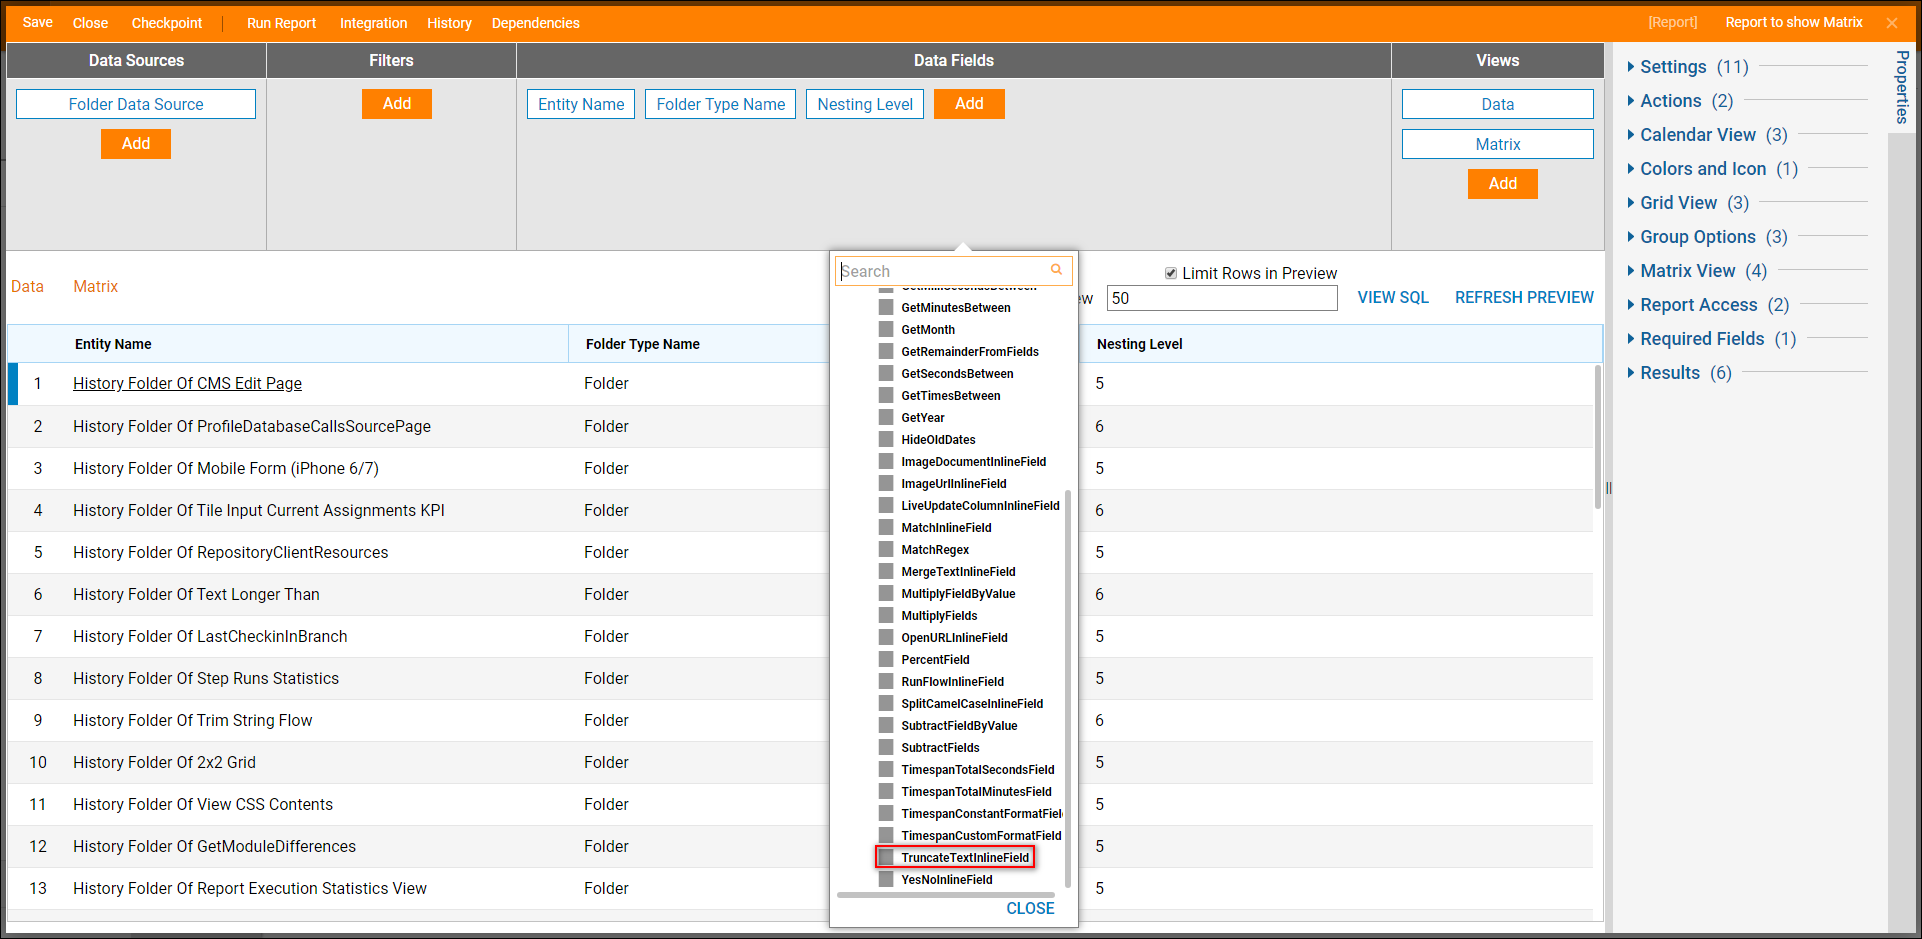This screenshot has width=1922, height=939.
Task: Click the rows limit field showing 50
Action: tap(1222, 298)
